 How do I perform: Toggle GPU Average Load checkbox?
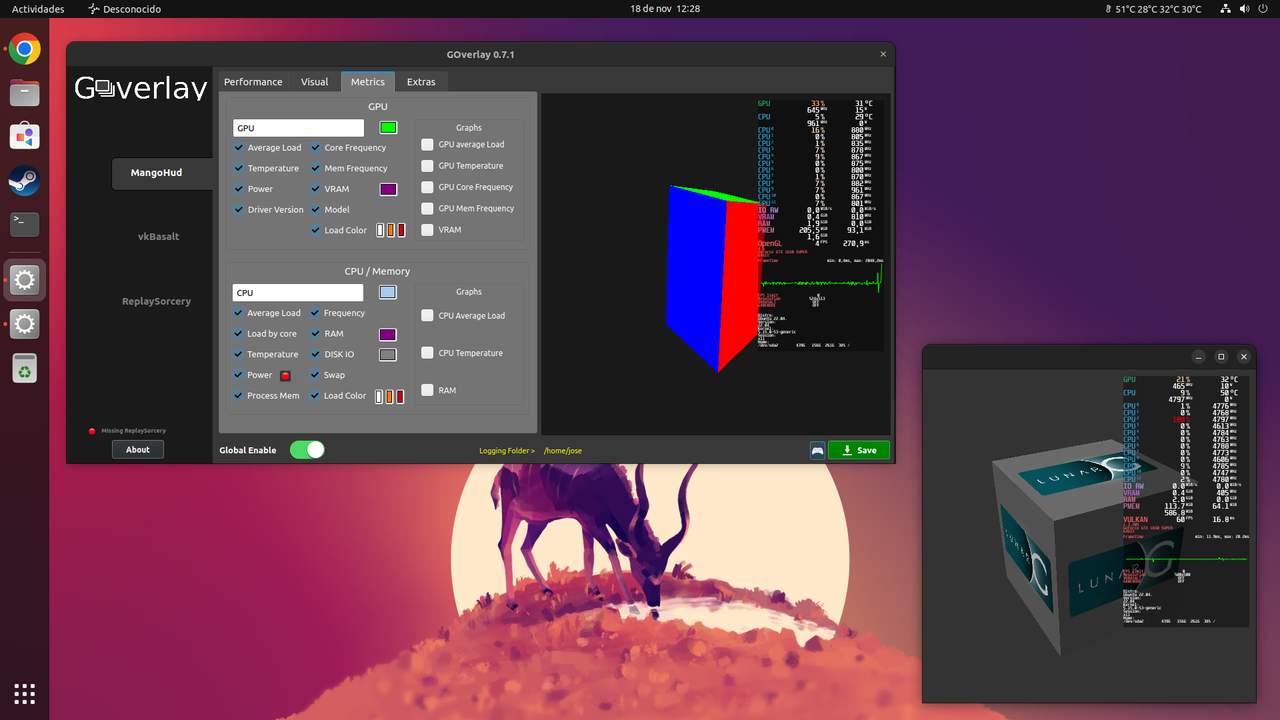coord(239,148)
